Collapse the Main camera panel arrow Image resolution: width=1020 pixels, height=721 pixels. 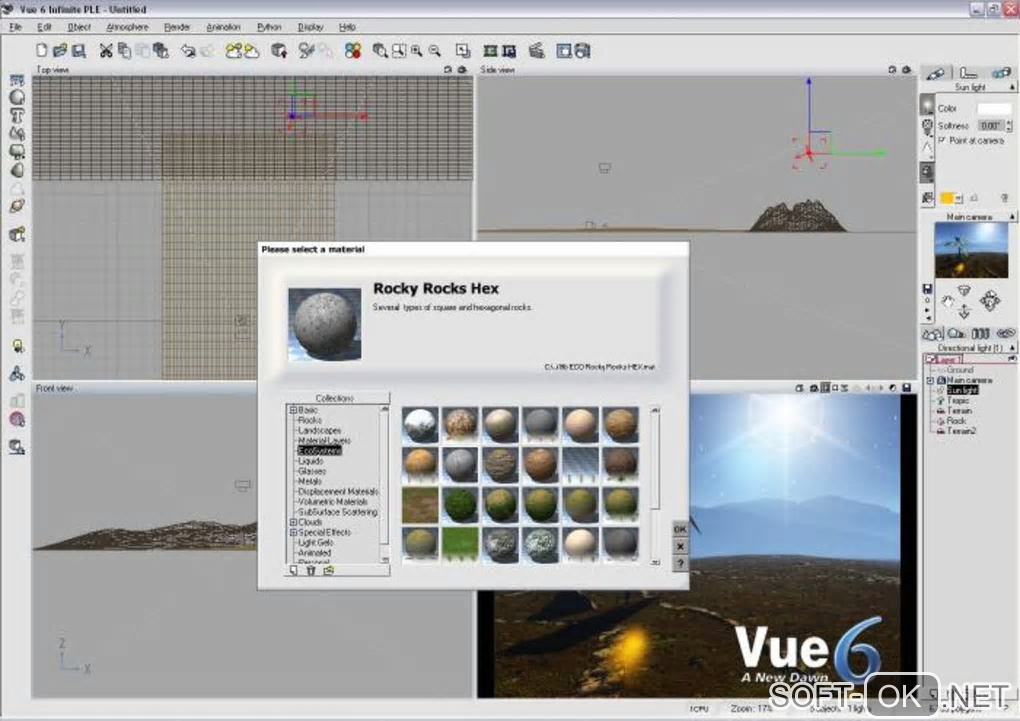1012,216
